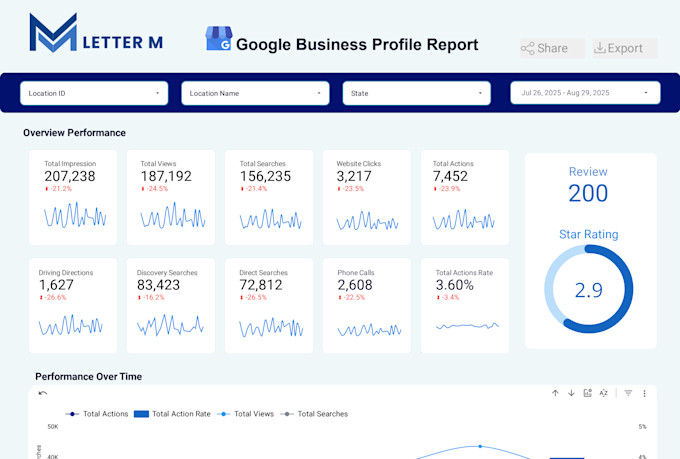Click the Direct Searches value 72,812
This screenshot has height=459, width=680.
pos(261,285)
